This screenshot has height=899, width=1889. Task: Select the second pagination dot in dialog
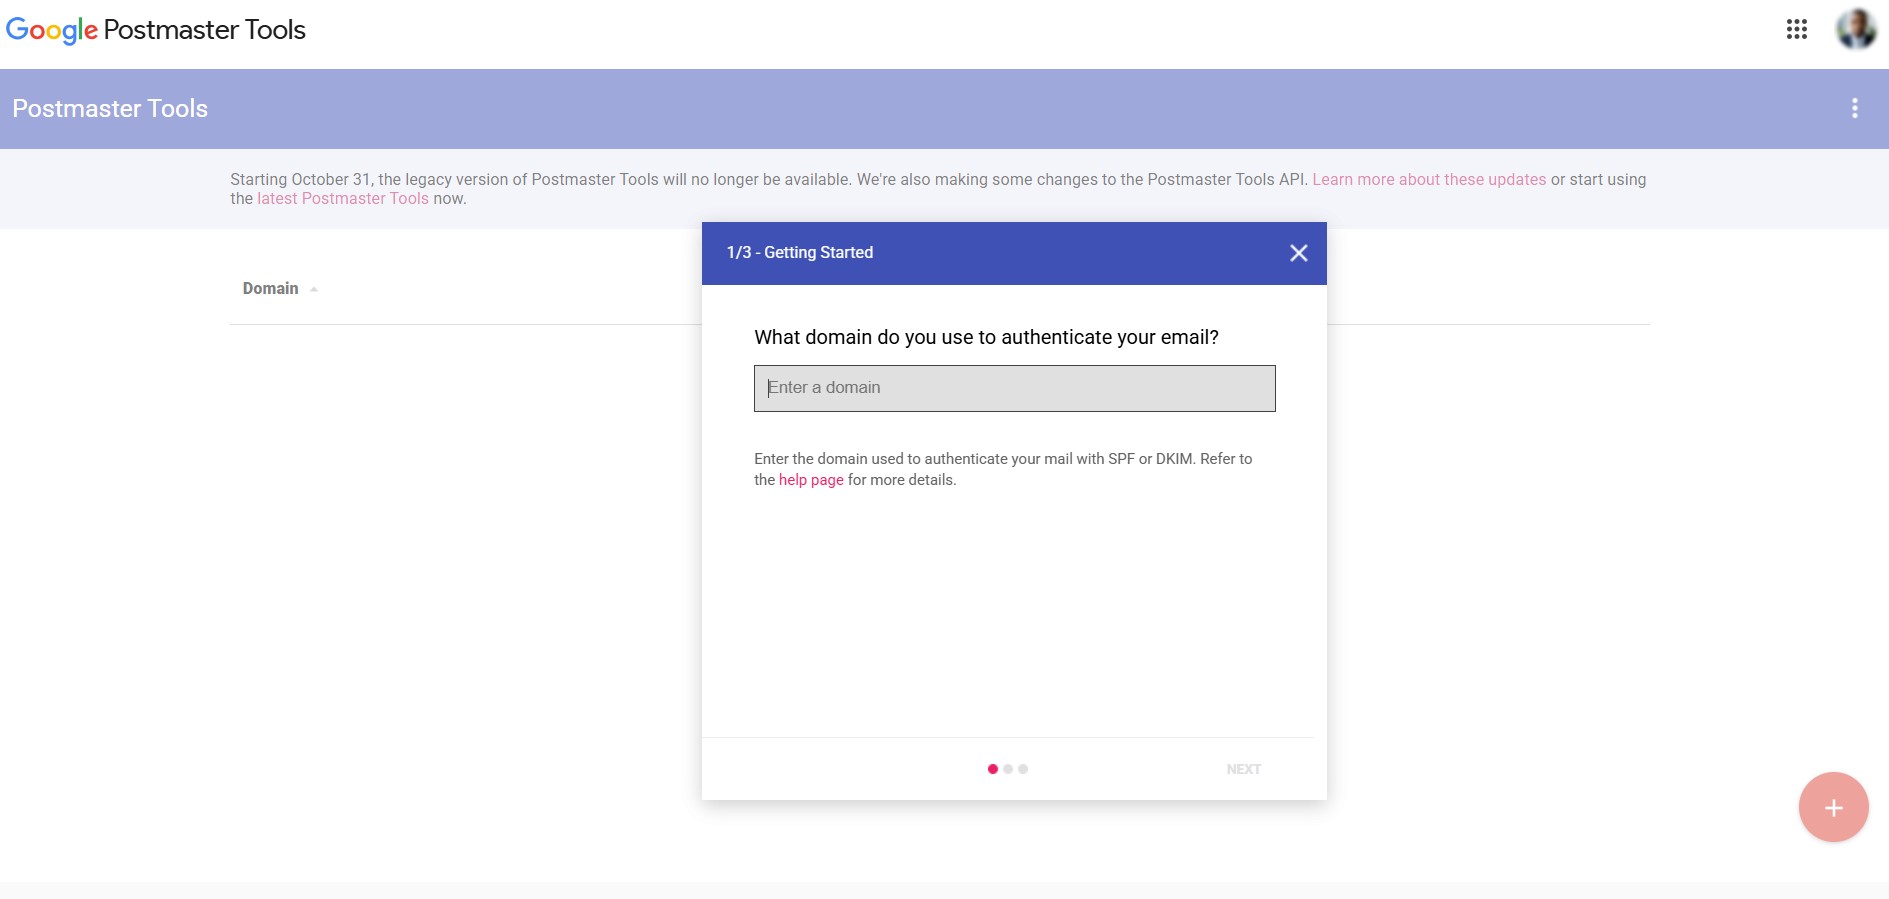pyautogui.click(x=1008, y=769)
